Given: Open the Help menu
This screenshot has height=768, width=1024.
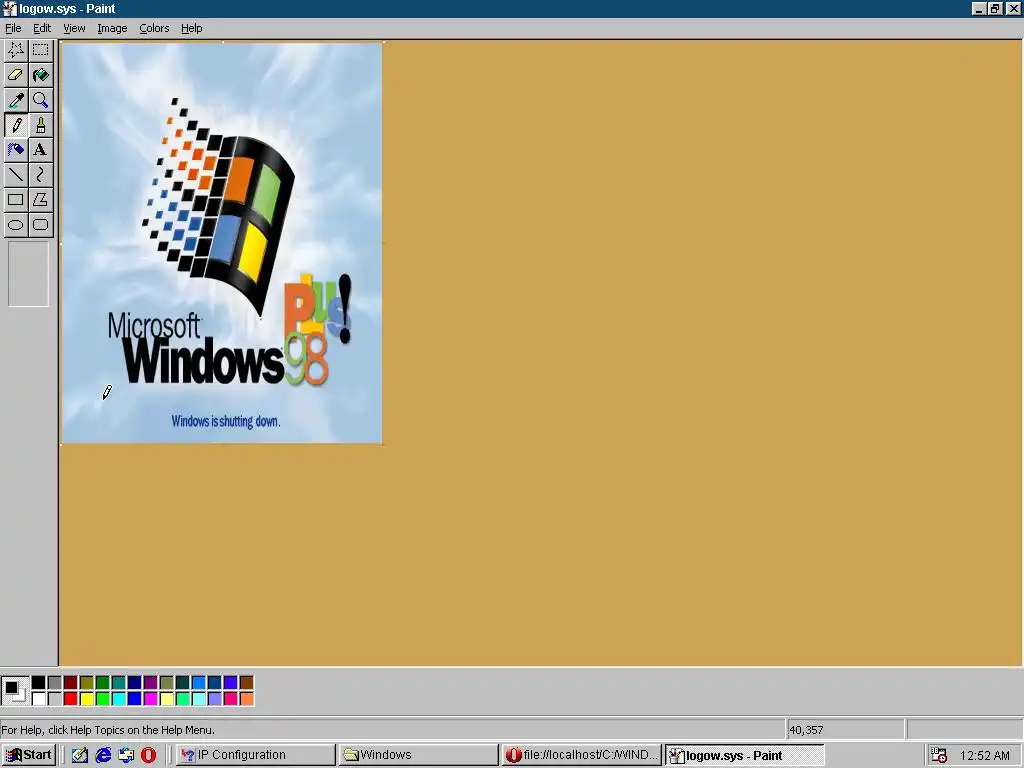Looking at the screenshot, I should pos(191,28).
